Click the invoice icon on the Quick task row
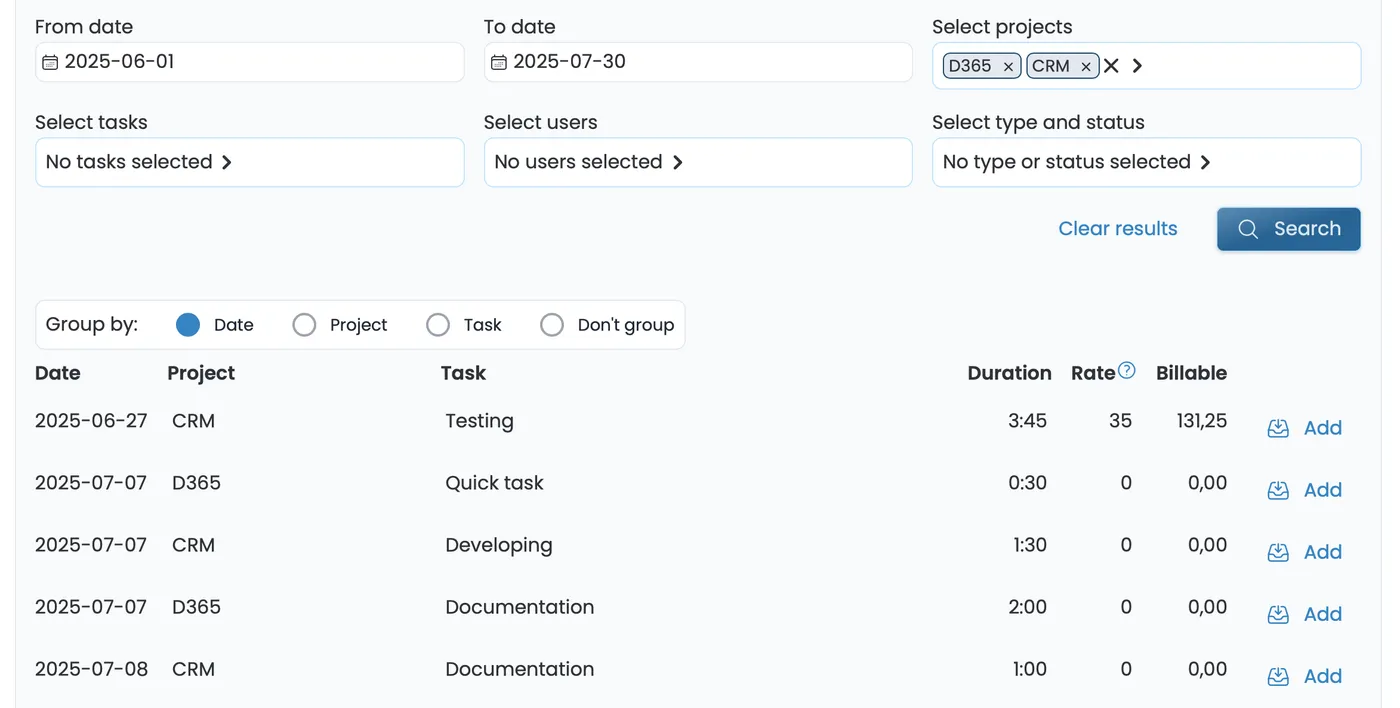Viewport: 1400px width, 708px height. tap(1278, 490)
